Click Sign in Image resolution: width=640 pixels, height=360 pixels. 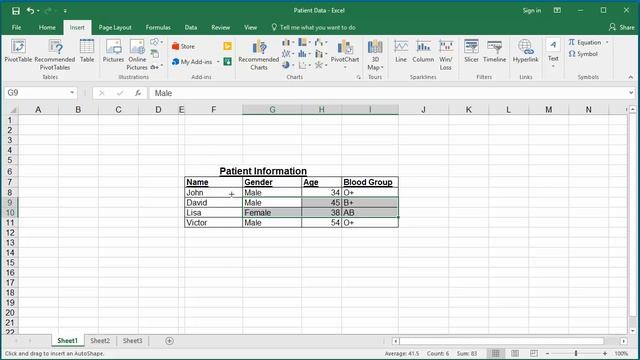pyautogui.click(x=532, y=11)
